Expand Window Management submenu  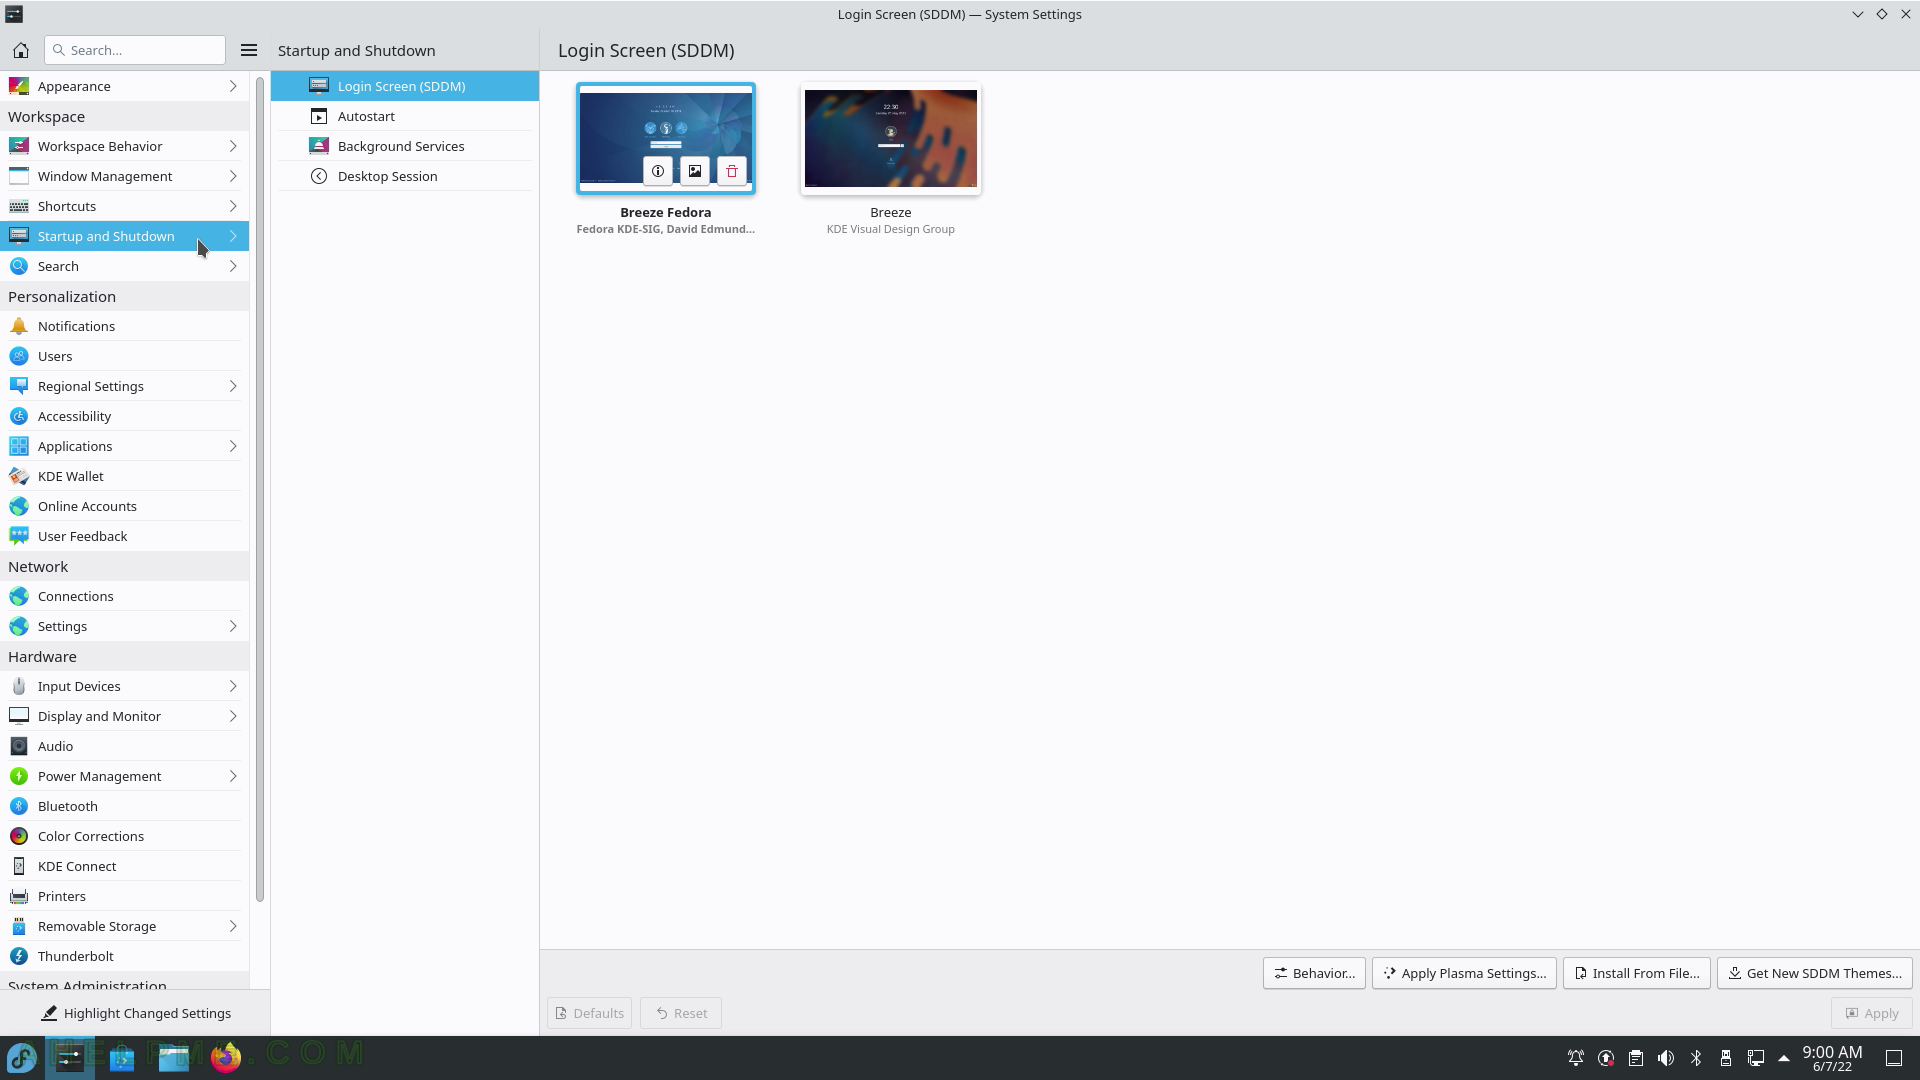click(x=233, y=176)
